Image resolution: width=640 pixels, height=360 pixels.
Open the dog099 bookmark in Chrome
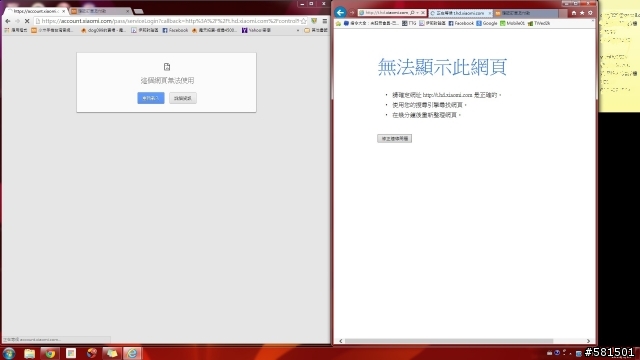coord(103,30)
